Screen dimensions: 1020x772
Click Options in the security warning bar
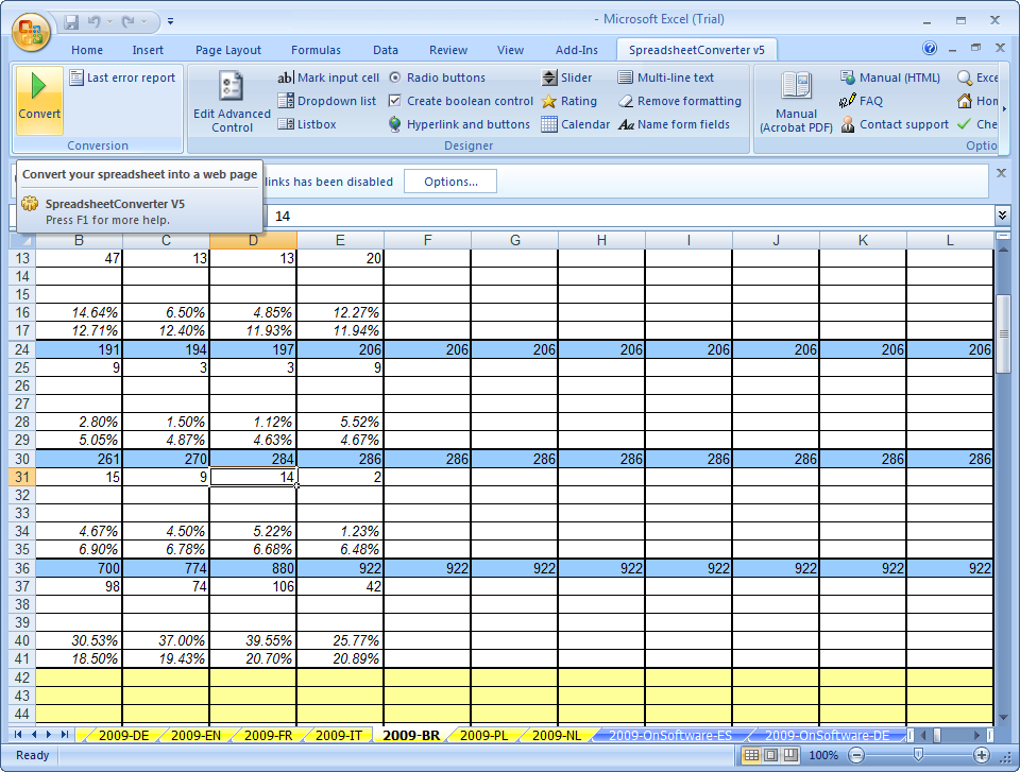[x=450, y=181]
